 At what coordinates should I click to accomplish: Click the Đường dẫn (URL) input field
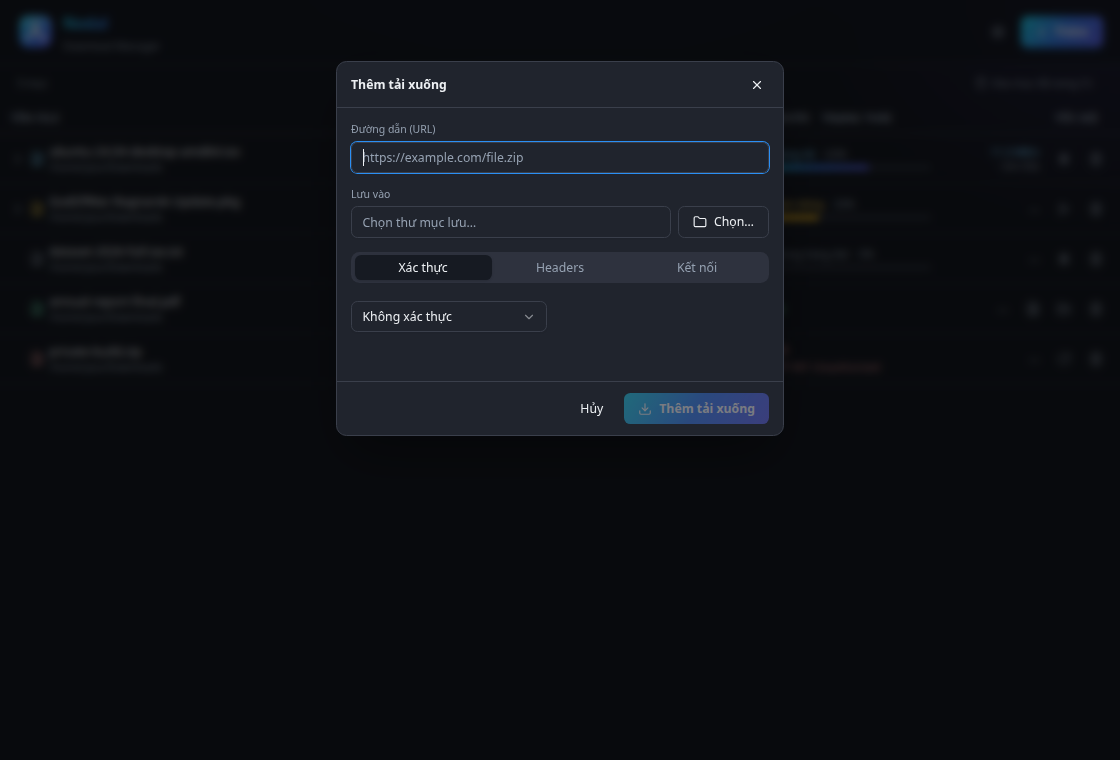559,157
